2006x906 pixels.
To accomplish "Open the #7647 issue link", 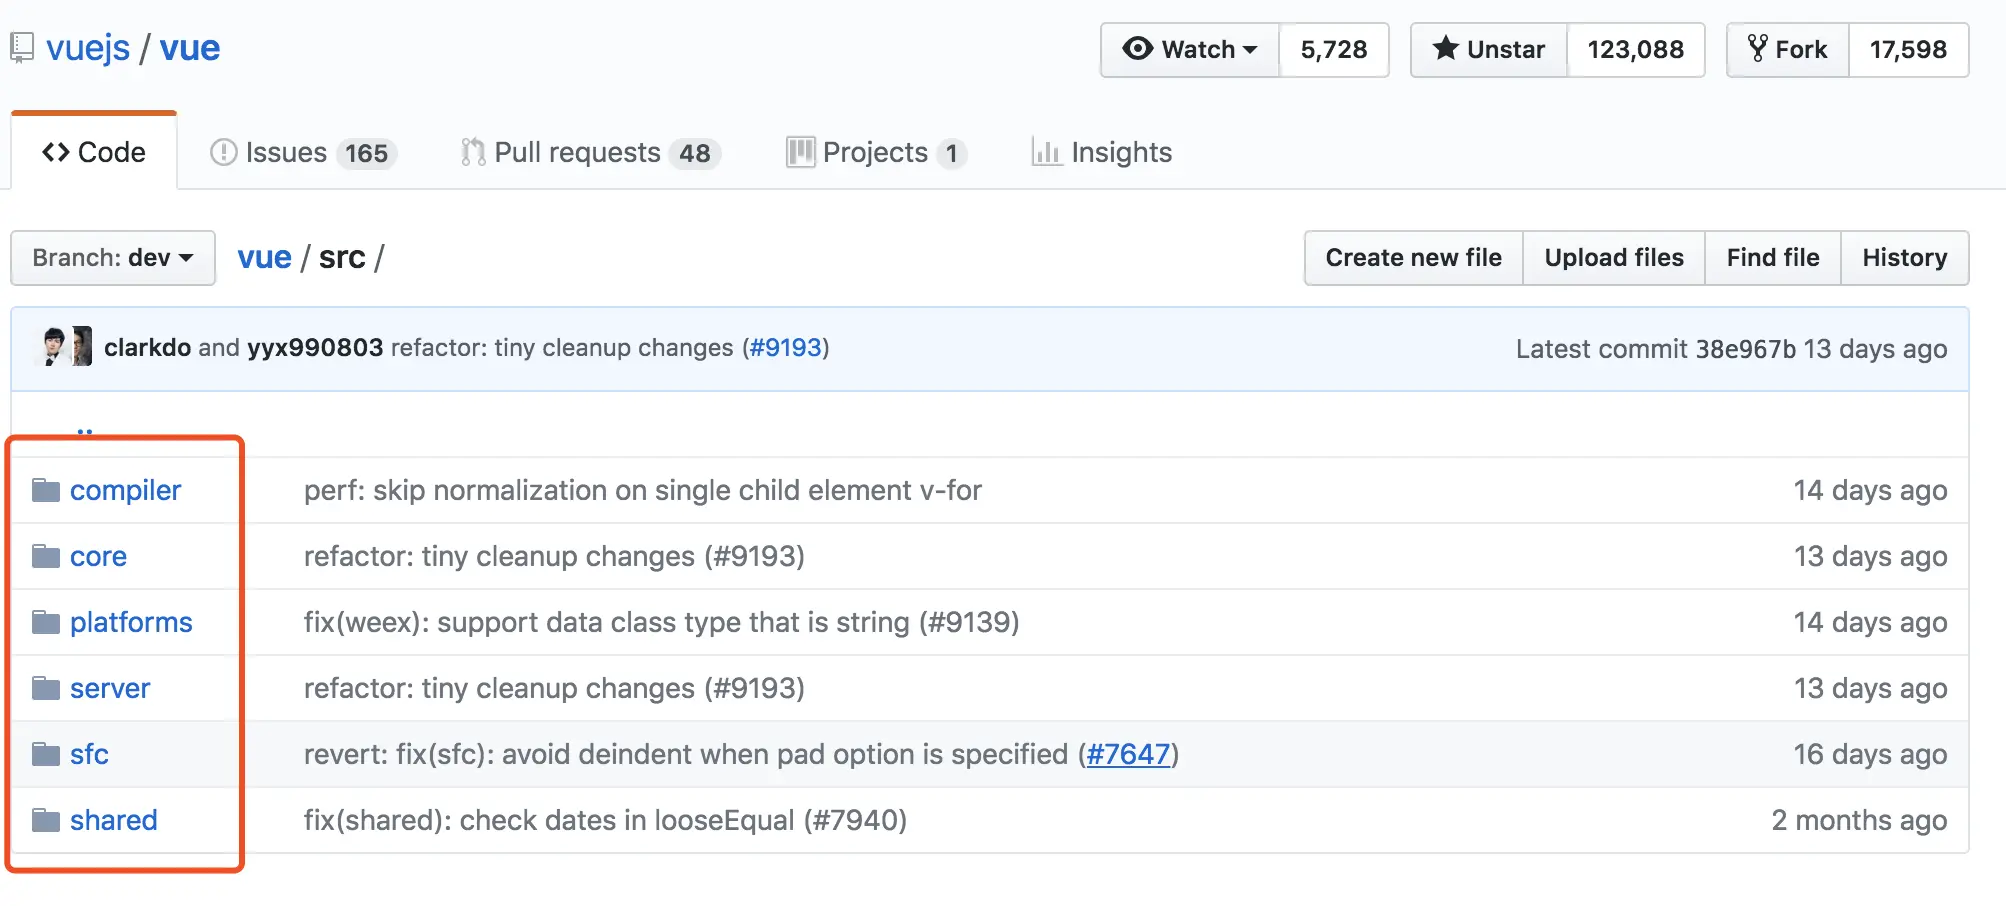I will [x=1128, y=754].
